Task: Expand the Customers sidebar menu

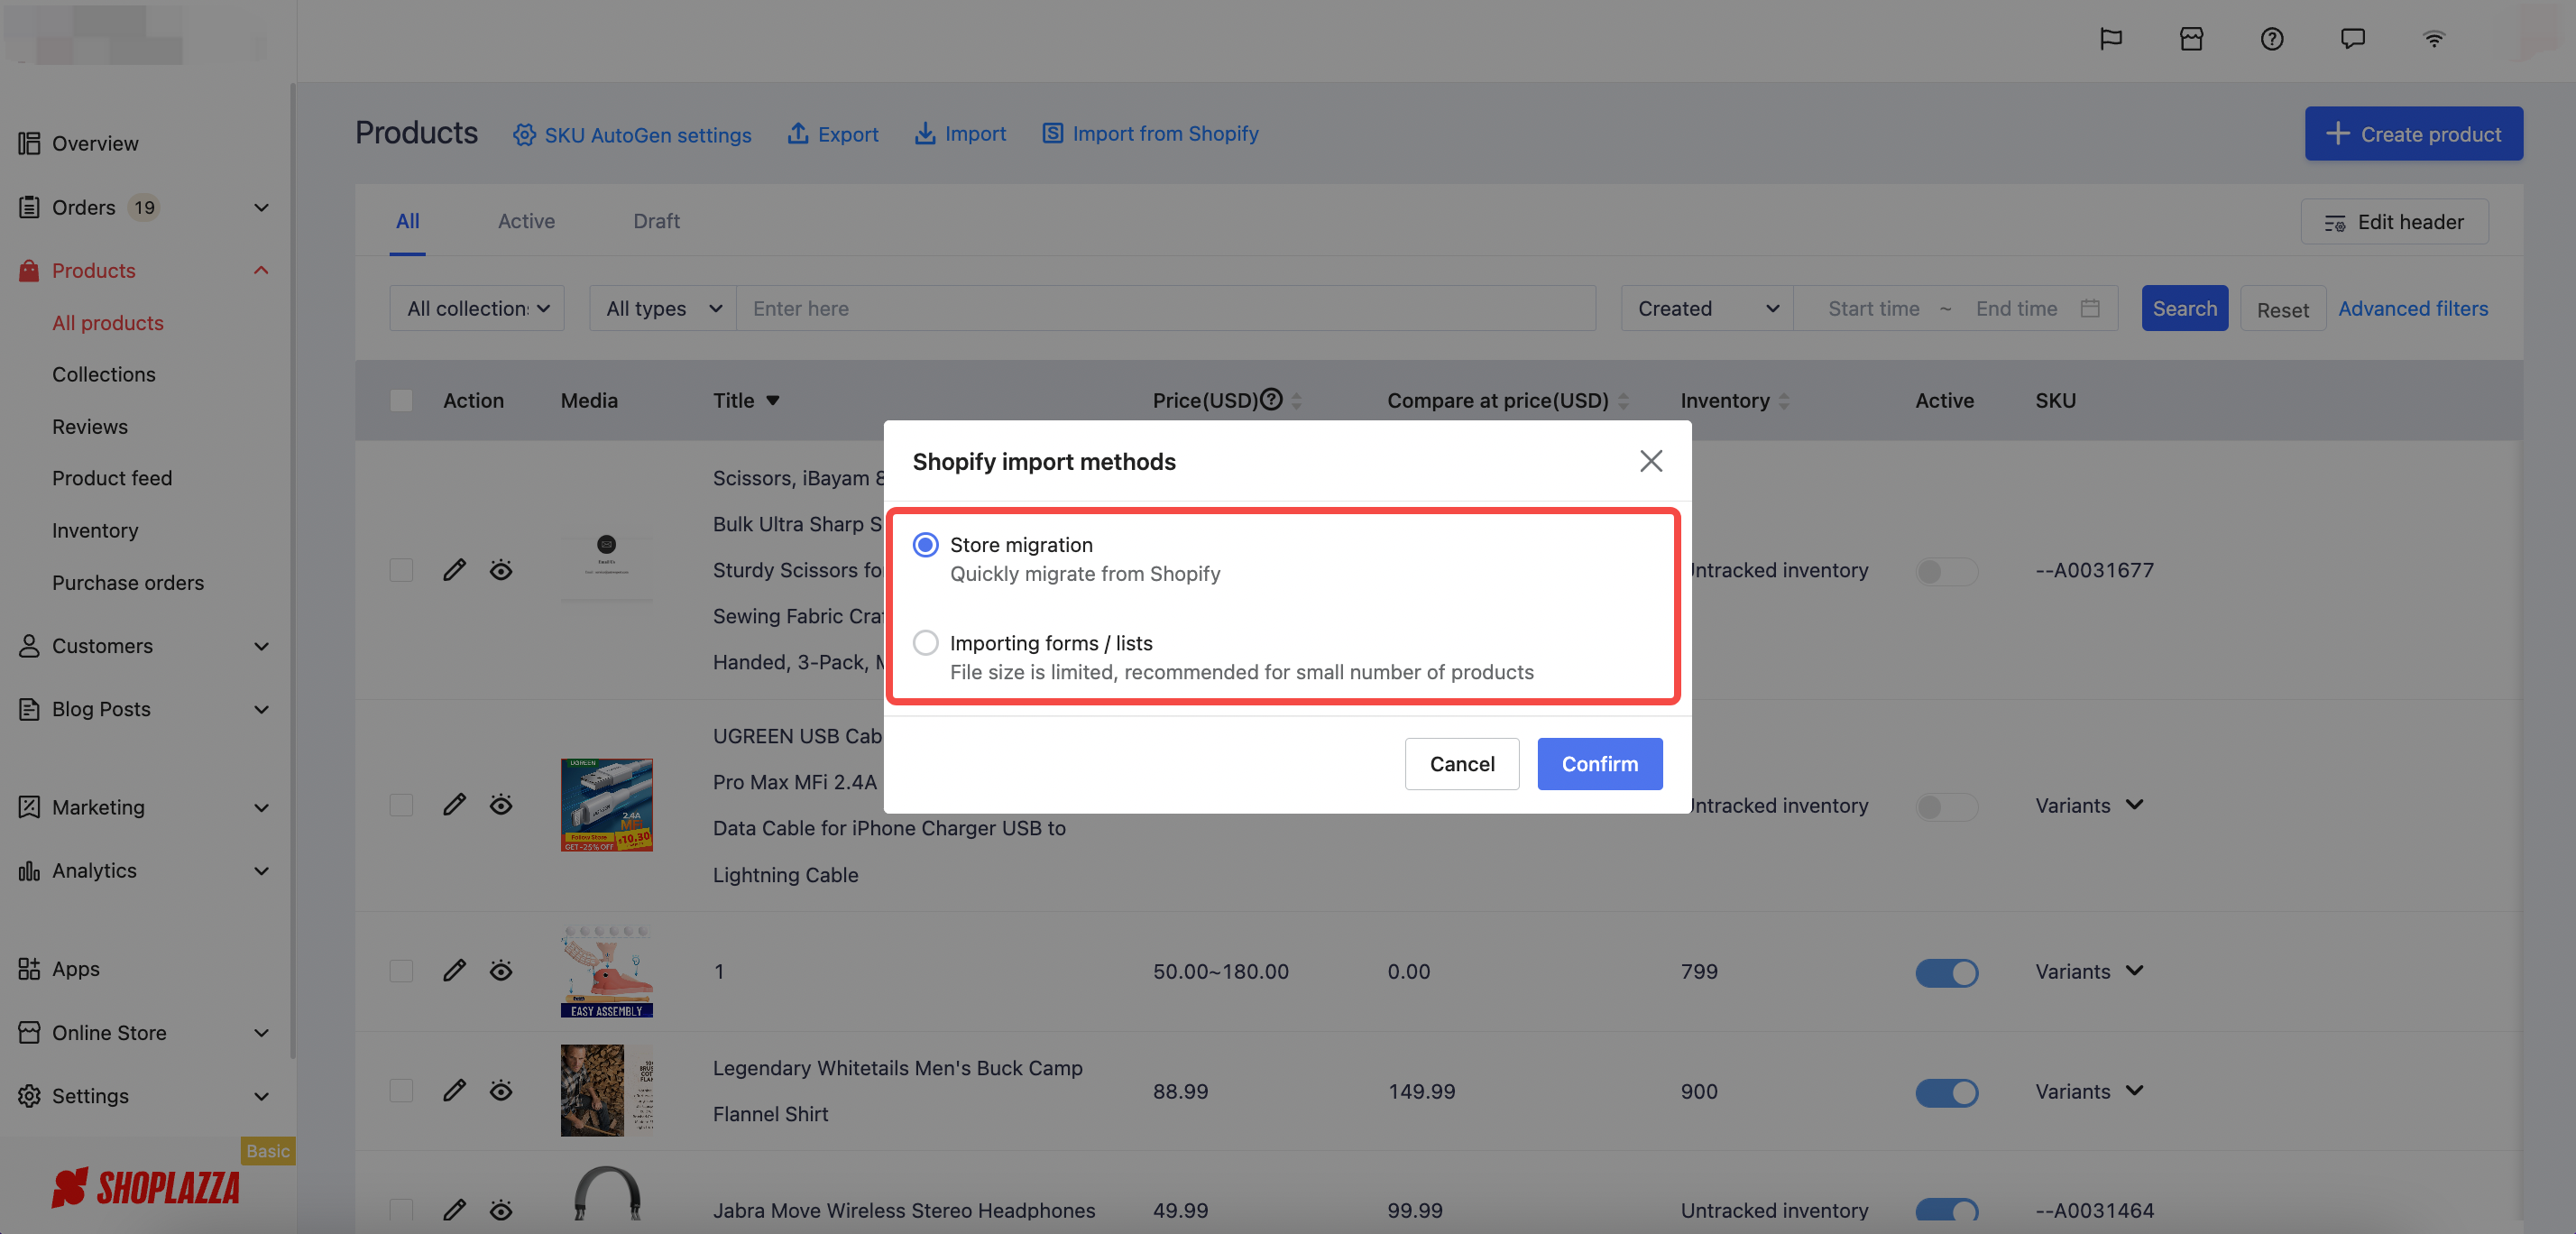Action: [x=261, y=645]
